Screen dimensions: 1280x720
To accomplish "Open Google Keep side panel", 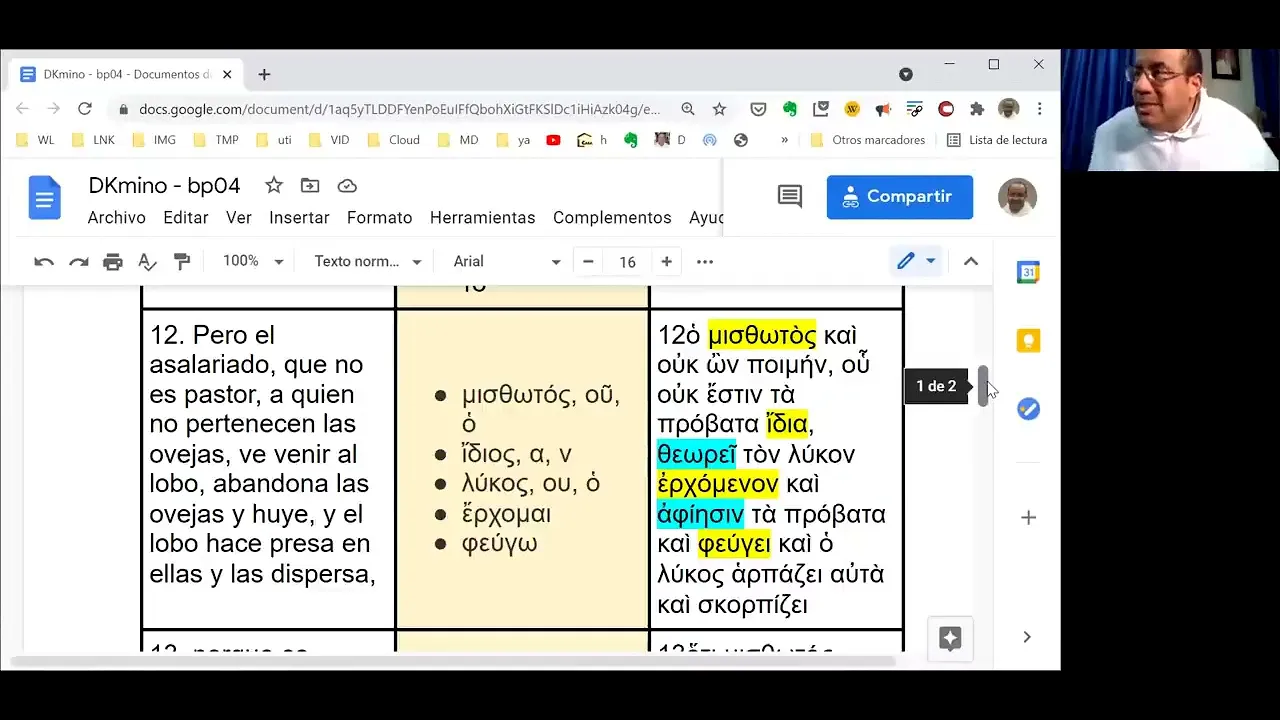I will (1028, 341).
